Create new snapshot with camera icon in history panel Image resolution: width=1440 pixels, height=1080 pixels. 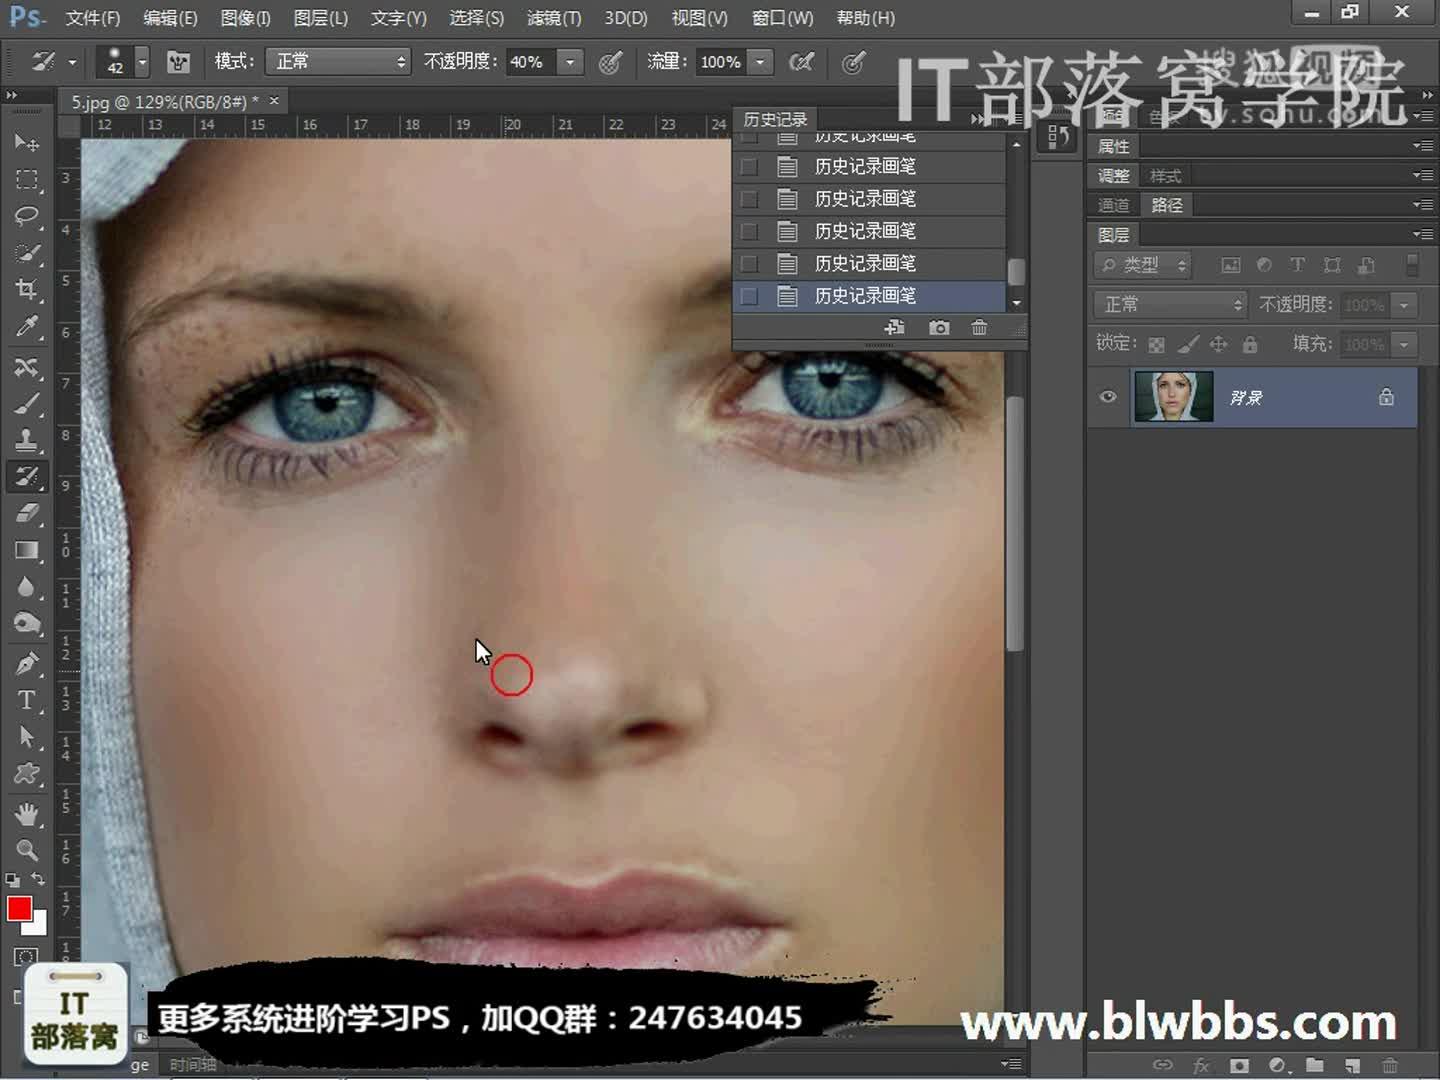938,327
